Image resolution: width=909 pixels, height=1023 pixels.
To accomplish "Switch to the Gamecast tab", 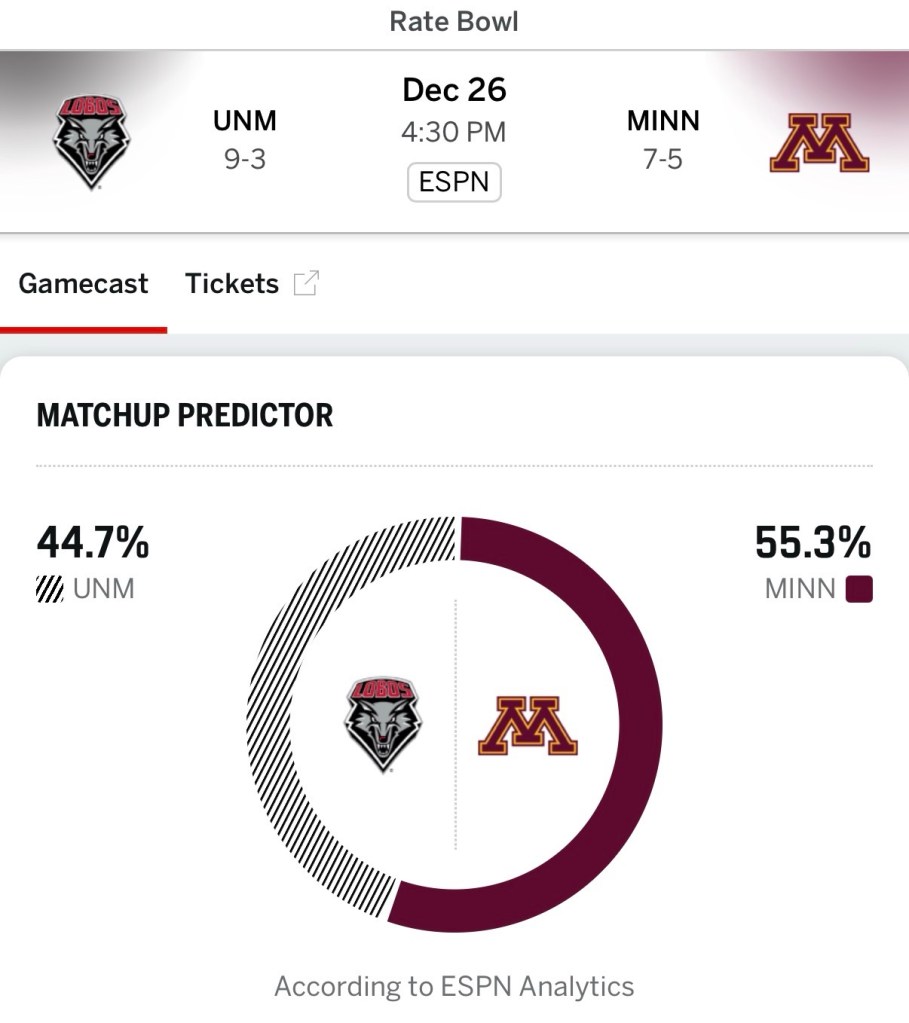I will (83, 284).
